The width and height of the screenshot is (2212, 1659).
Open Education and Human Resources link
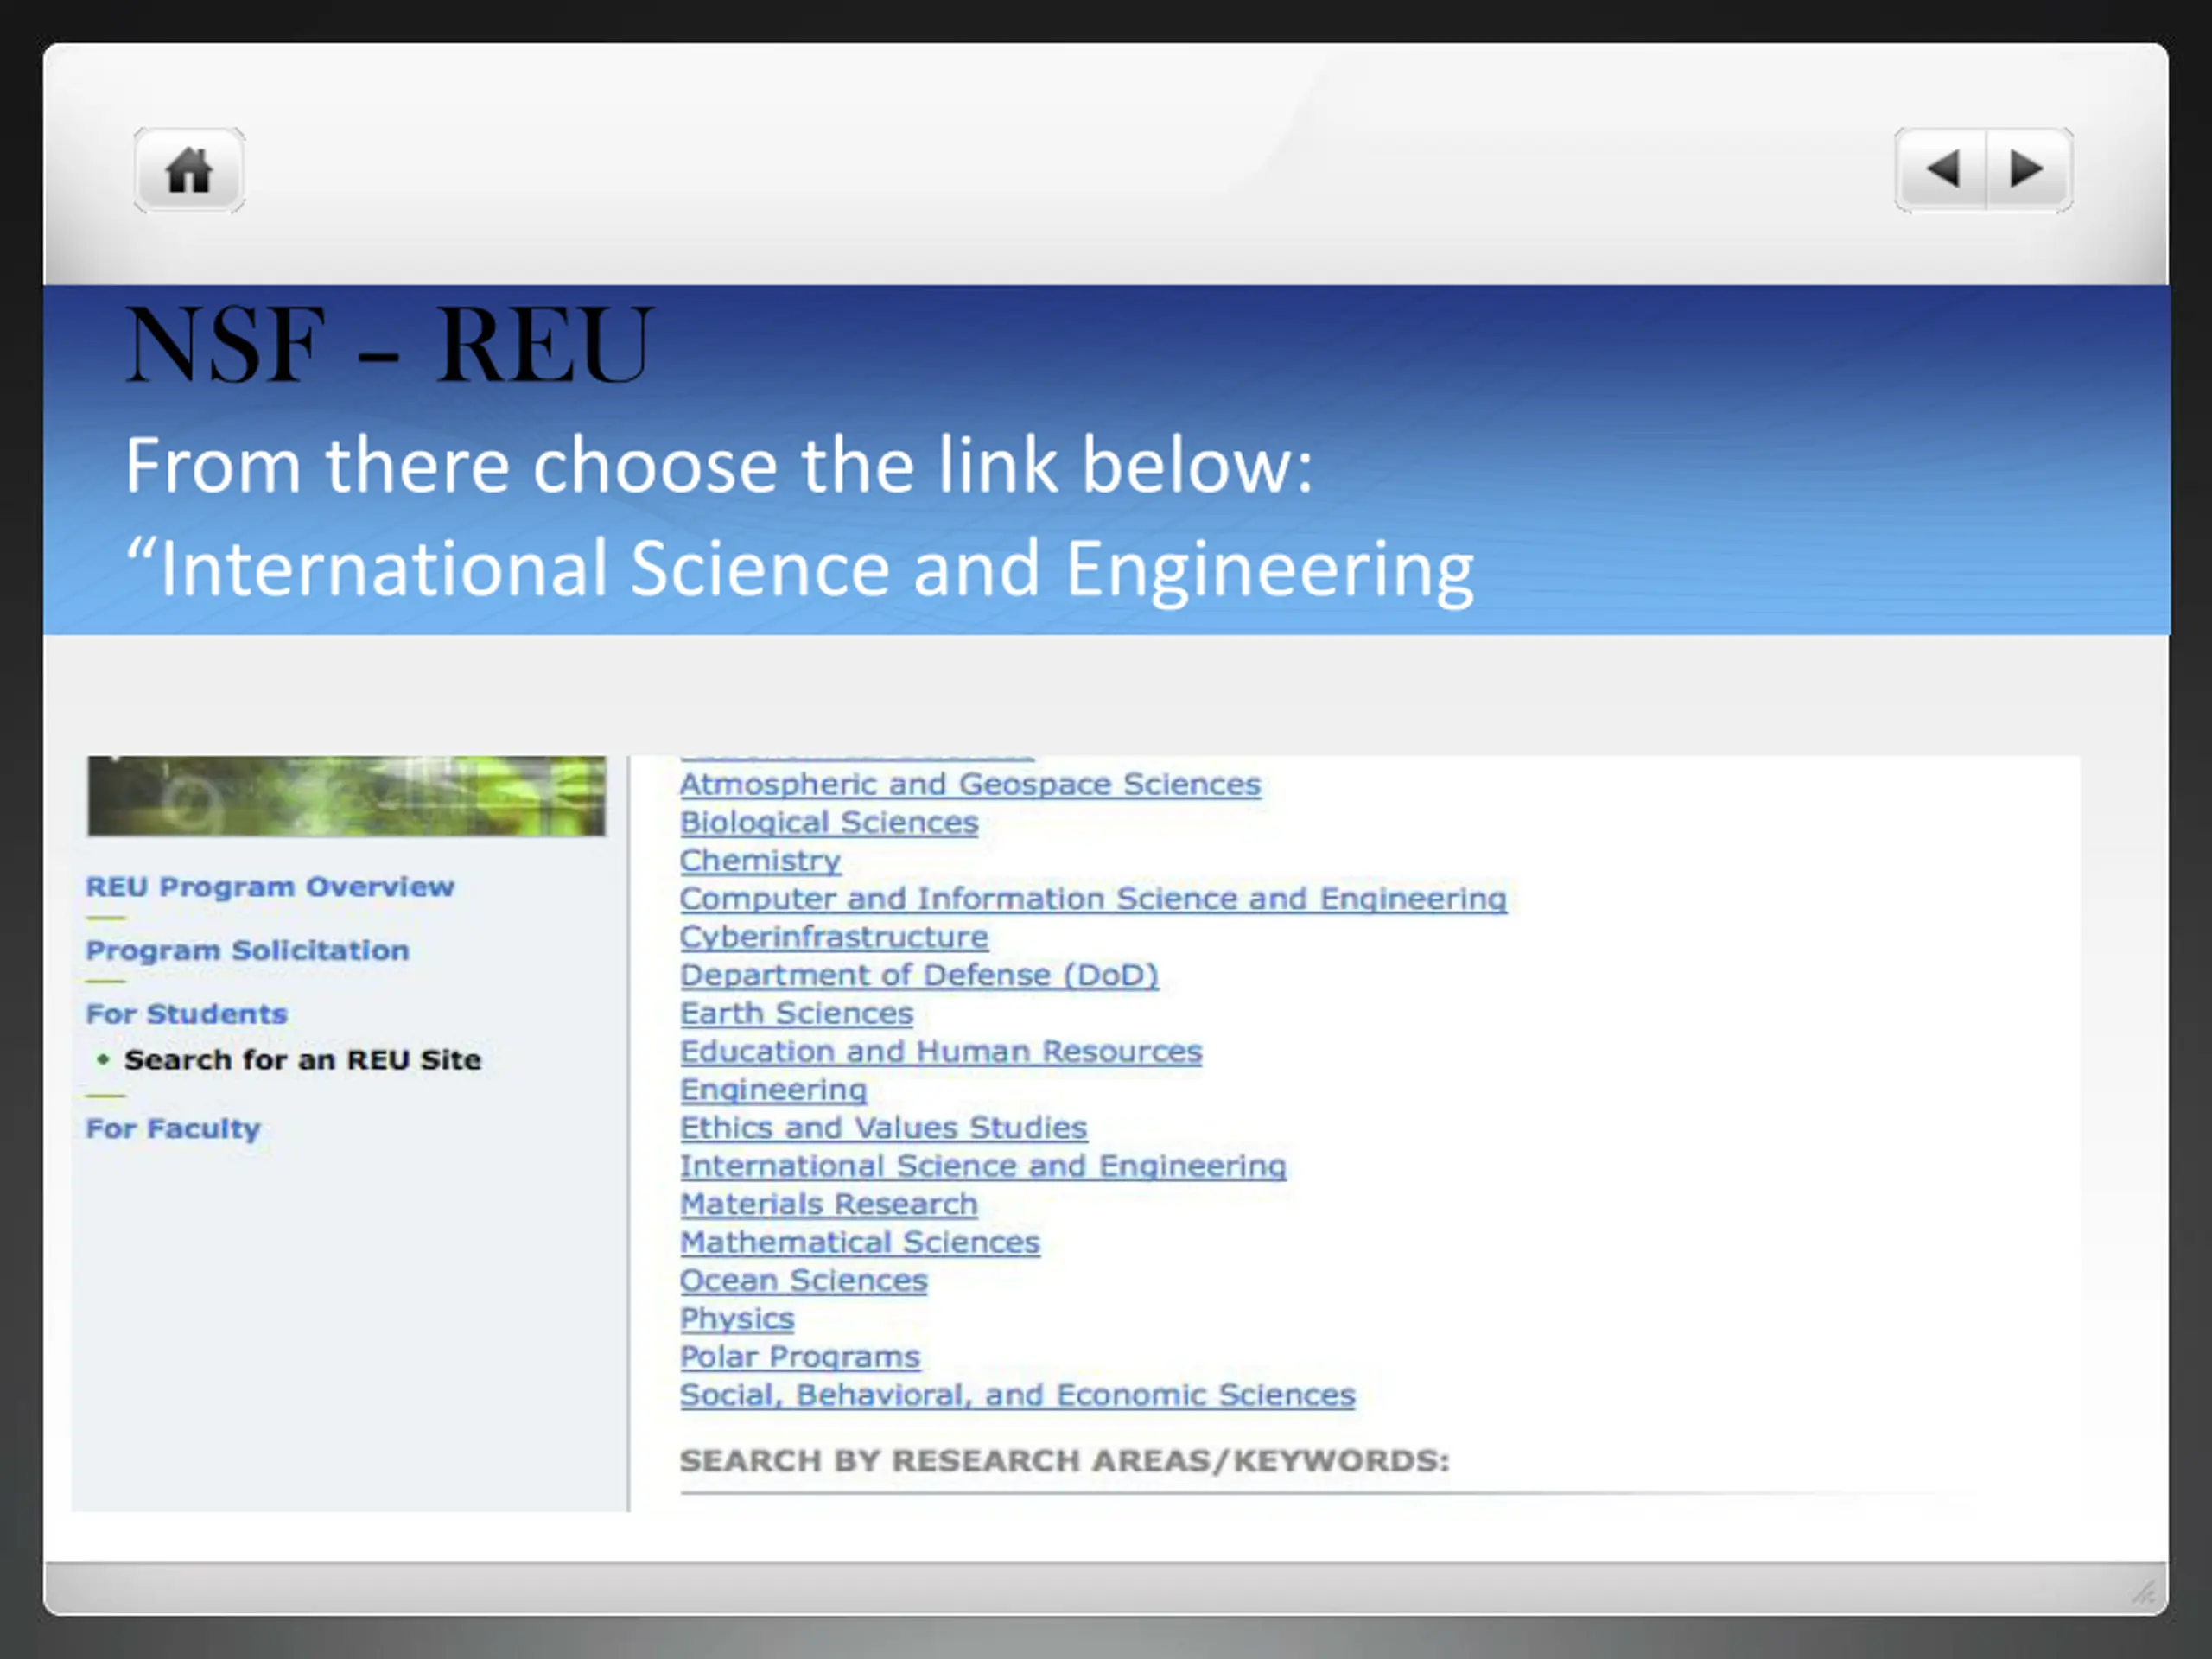tap(941, 1051)
